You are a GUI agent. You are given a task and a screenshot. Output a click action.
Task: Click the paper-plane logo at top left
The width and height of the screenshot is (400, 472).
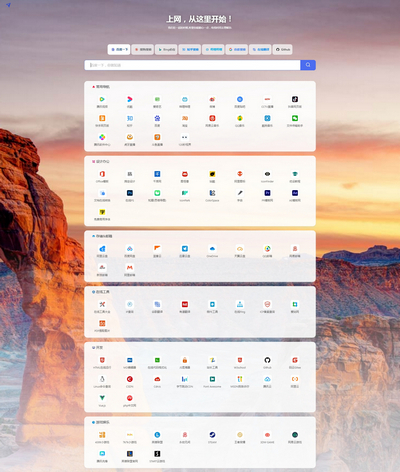coord(8,5)
